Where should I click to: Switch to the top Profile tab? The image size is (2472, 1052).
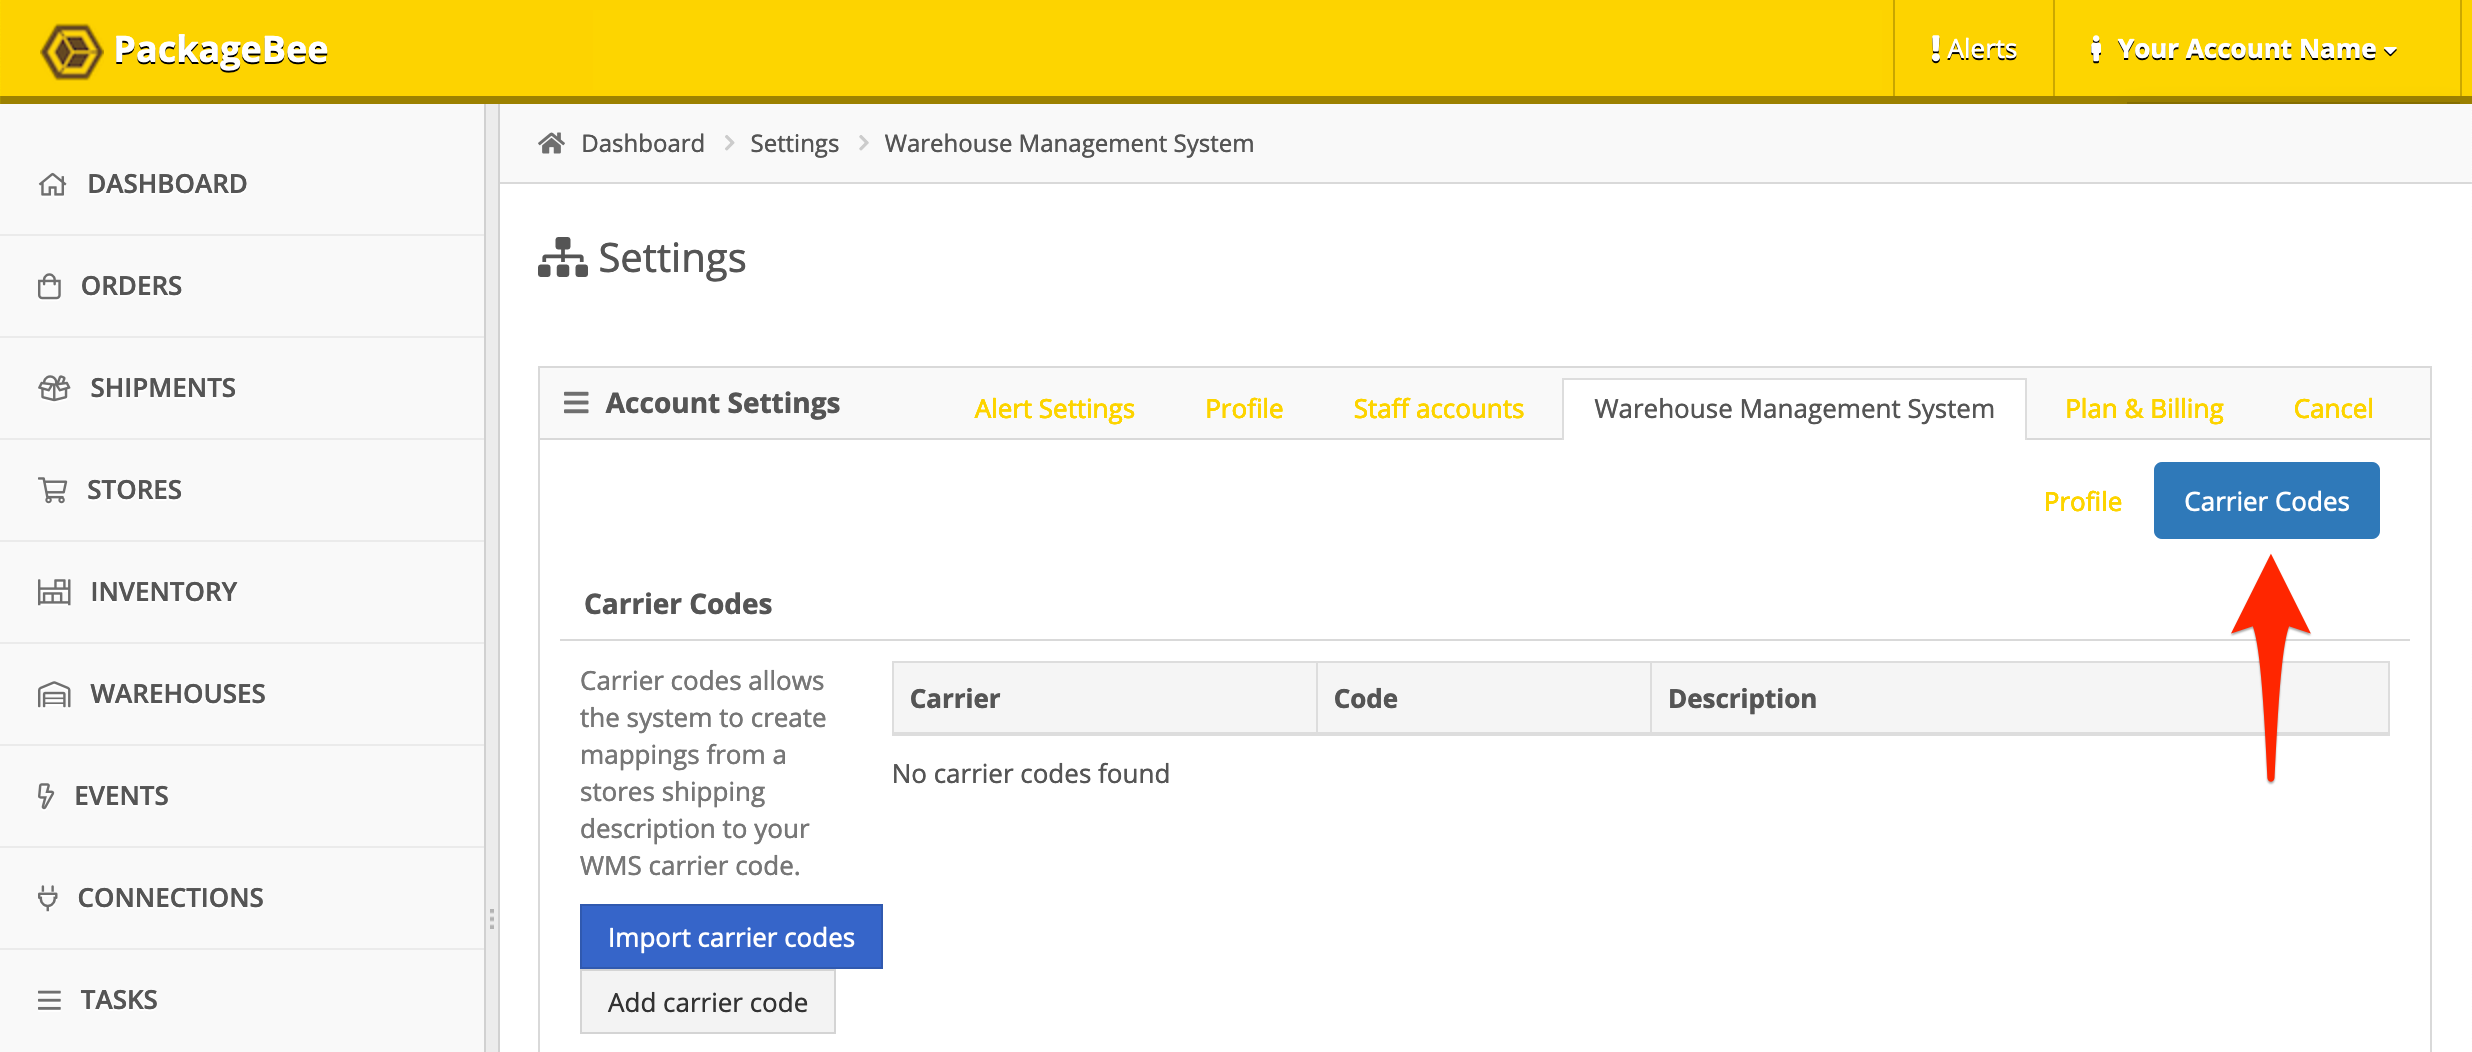tap(1244, 408)
